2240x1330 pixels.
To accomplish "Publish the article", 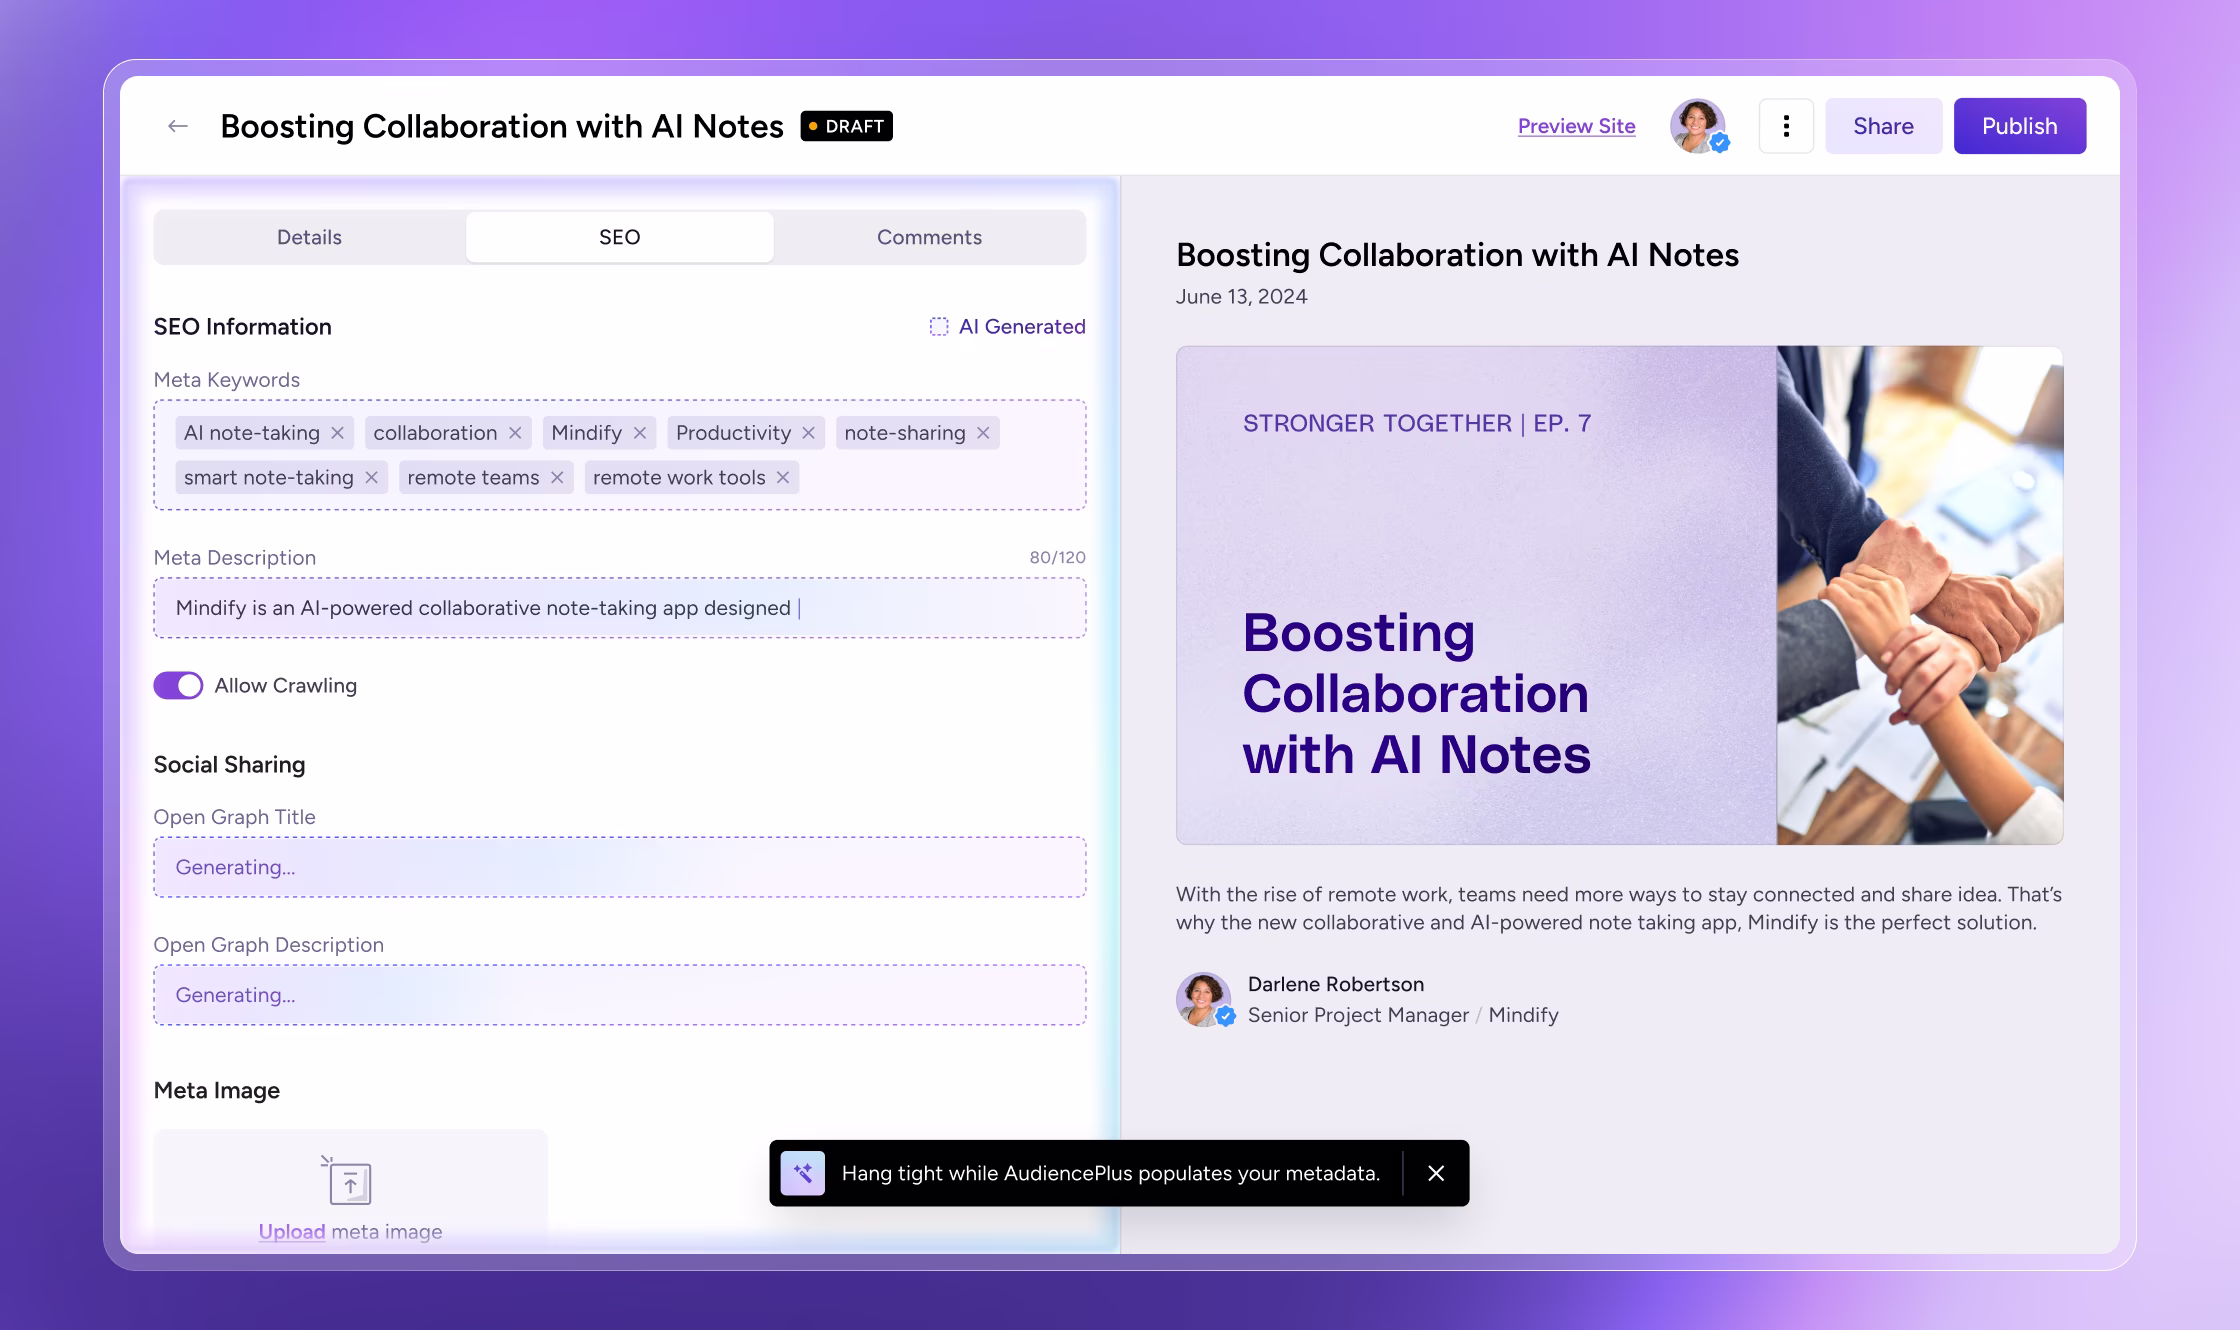I will [2020, 126].
